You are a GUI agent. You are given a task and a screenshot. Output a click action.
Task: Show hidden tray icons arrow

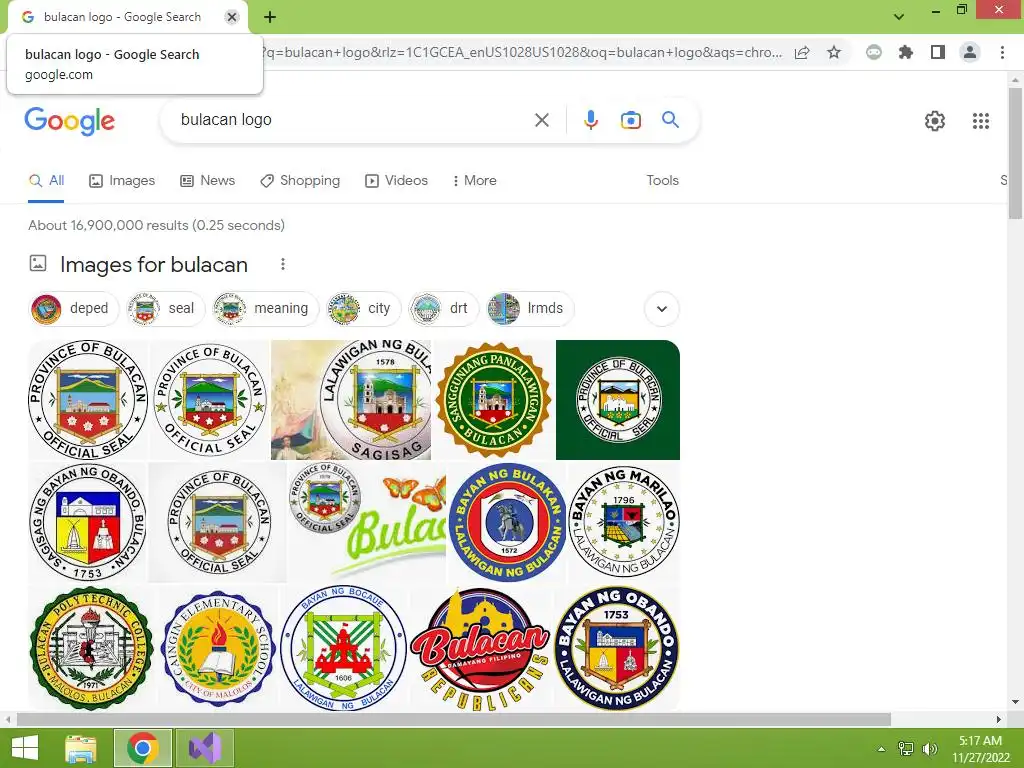tap(881, 749)
